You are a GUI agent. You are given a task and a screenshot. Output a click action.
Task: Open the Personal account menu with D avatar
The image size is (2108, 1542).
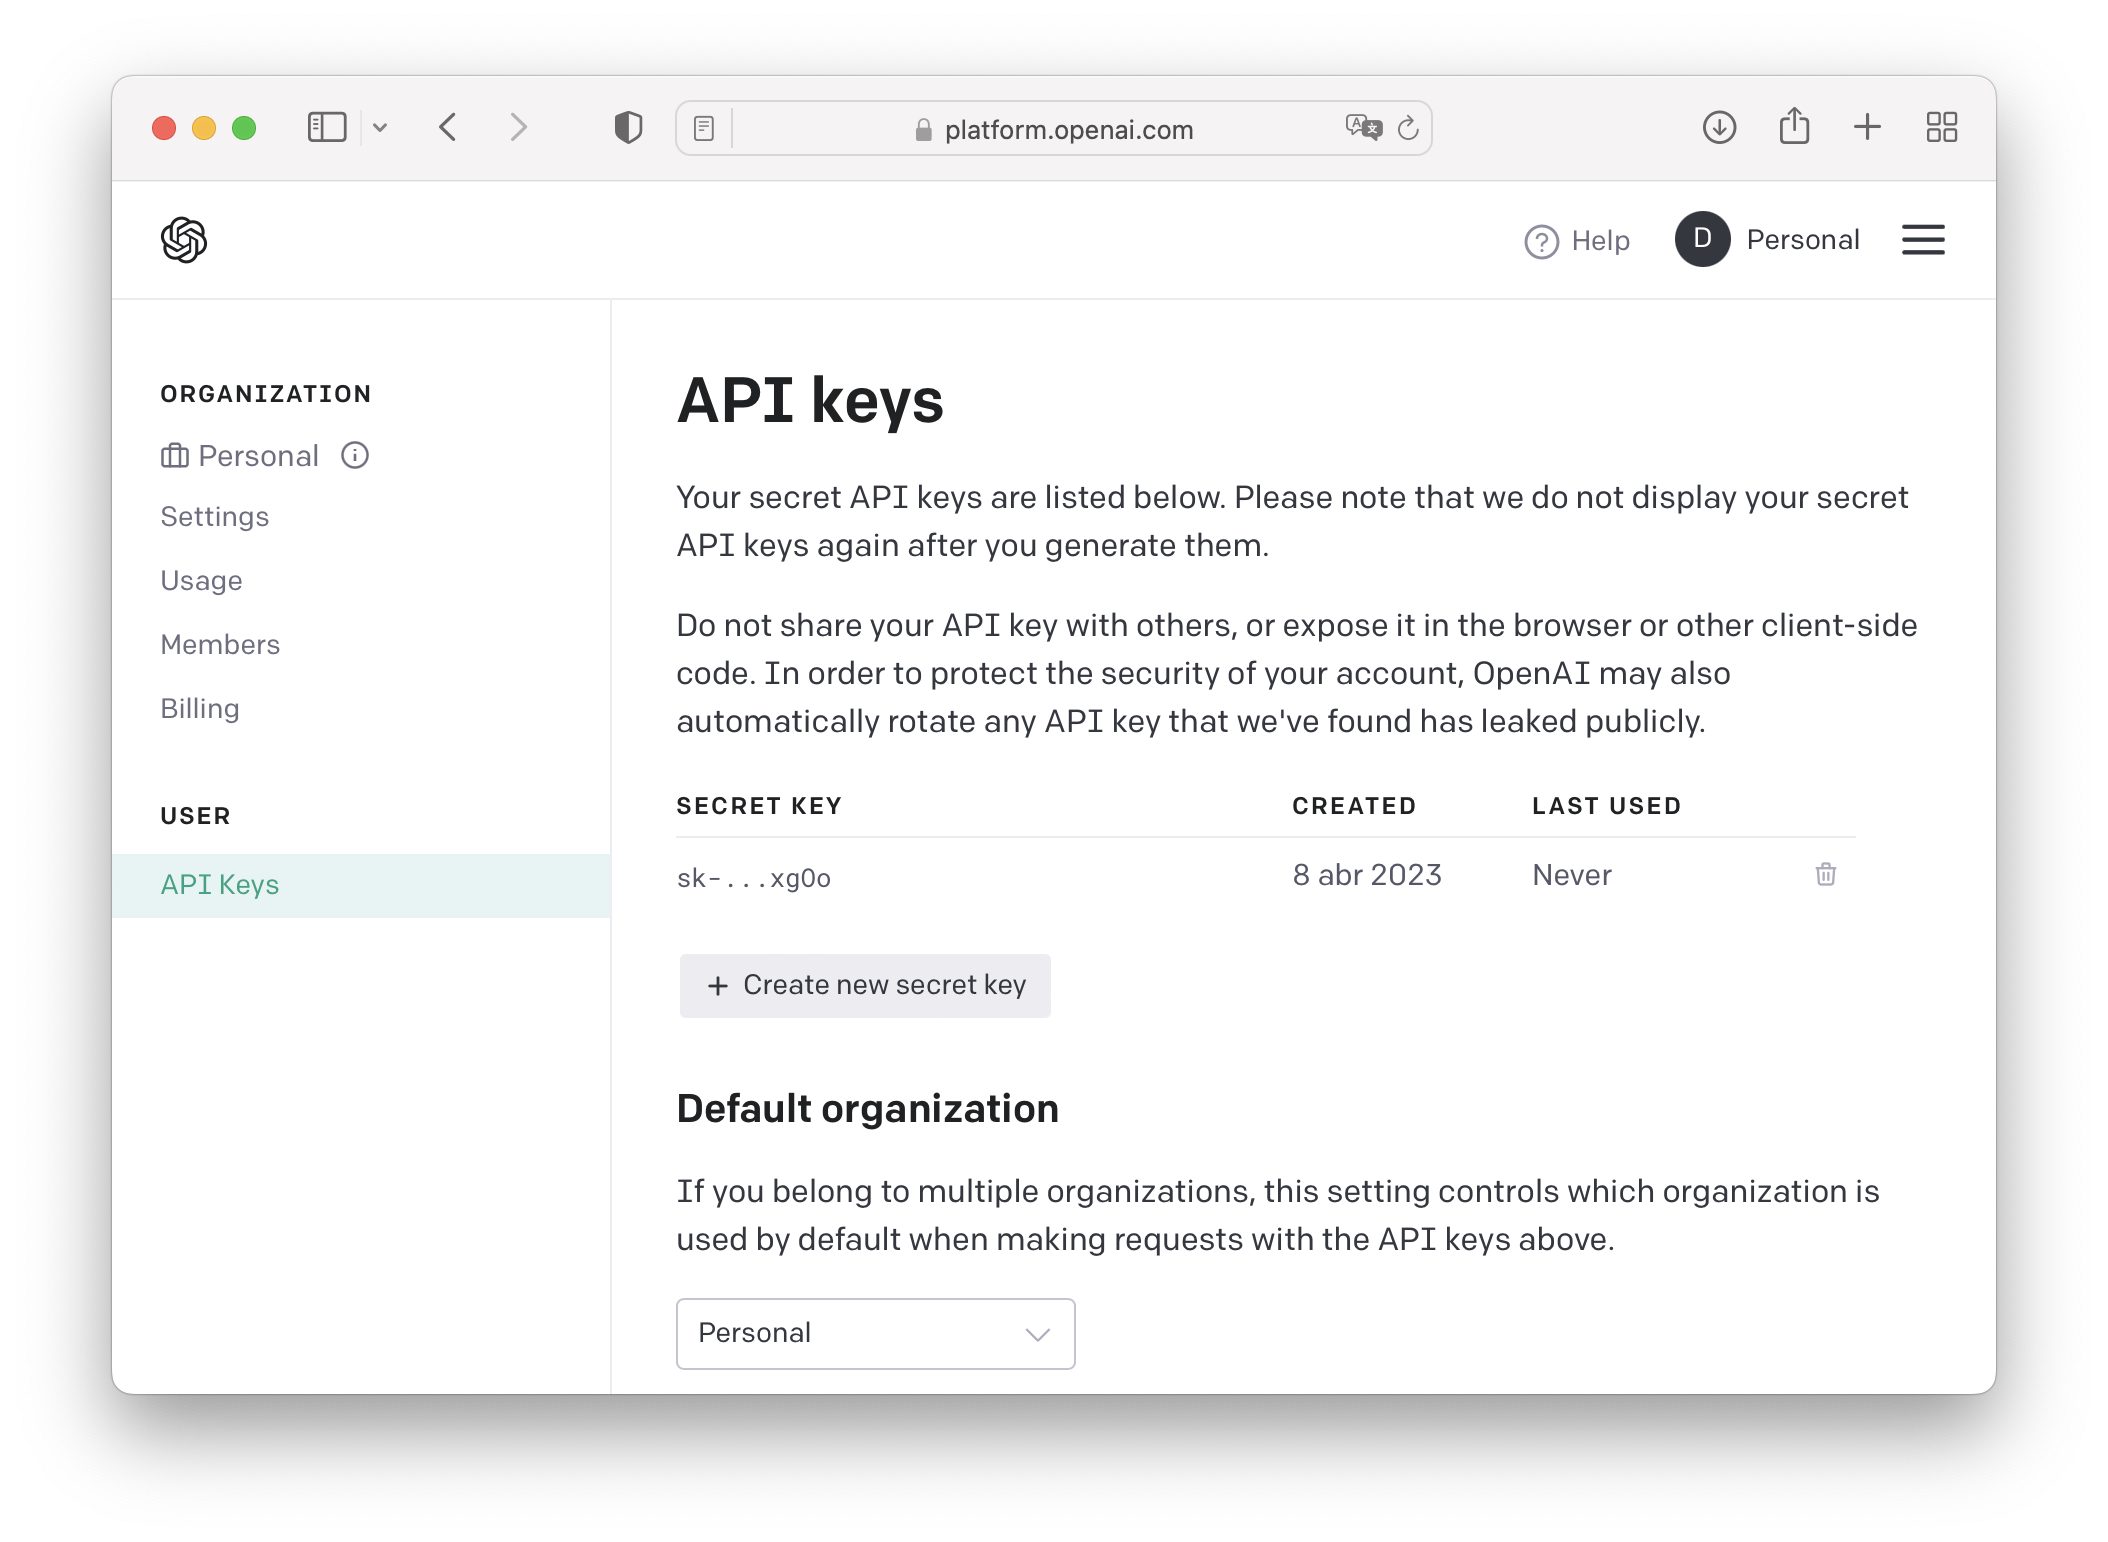click(x=1767, y=240)
